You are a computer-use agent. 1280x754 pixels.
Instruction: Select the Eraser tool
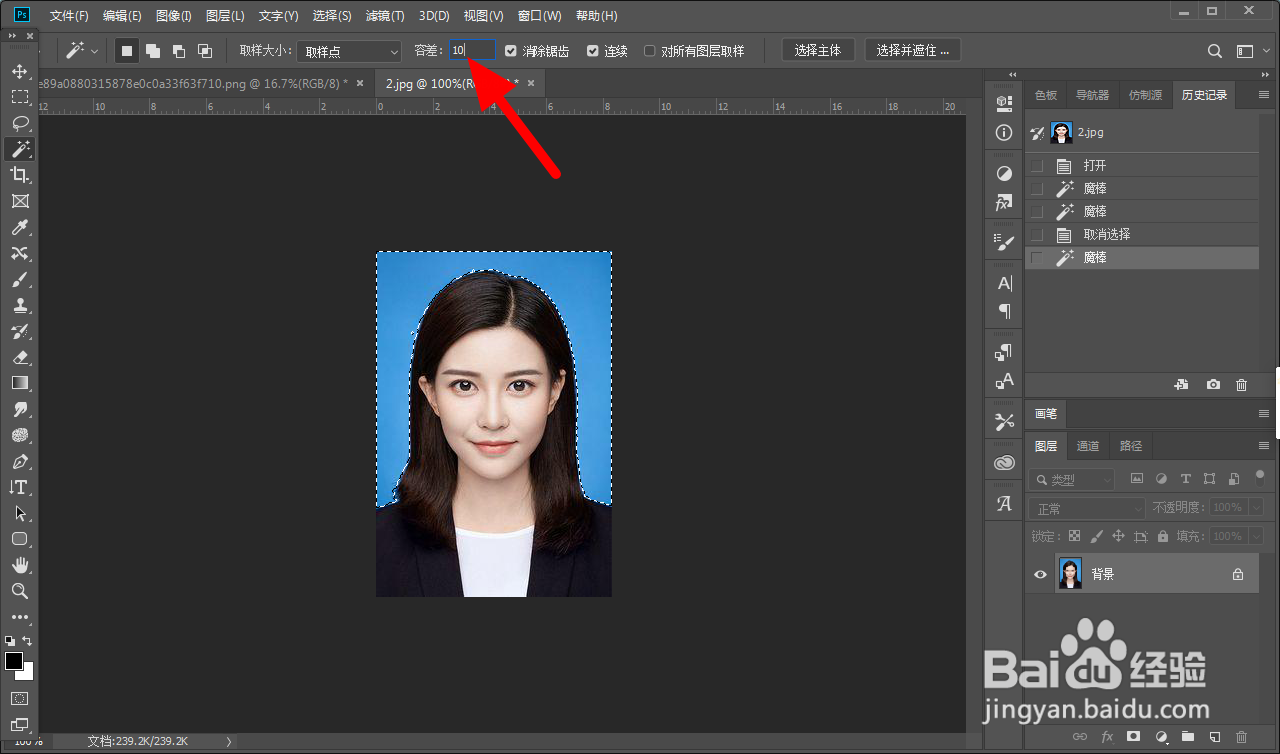point(19,357)
